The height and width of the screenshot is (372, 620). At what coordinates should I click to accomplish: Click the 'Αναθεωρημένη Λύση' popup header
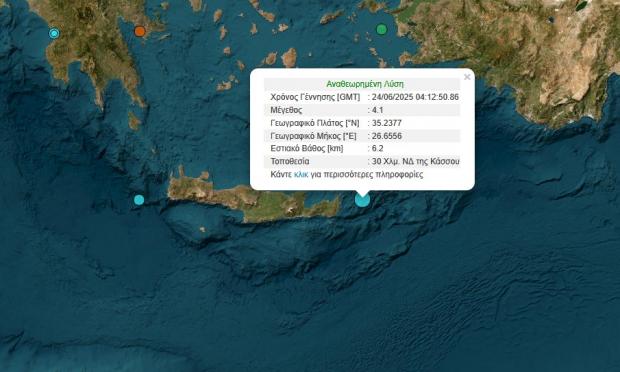(365, 84)
